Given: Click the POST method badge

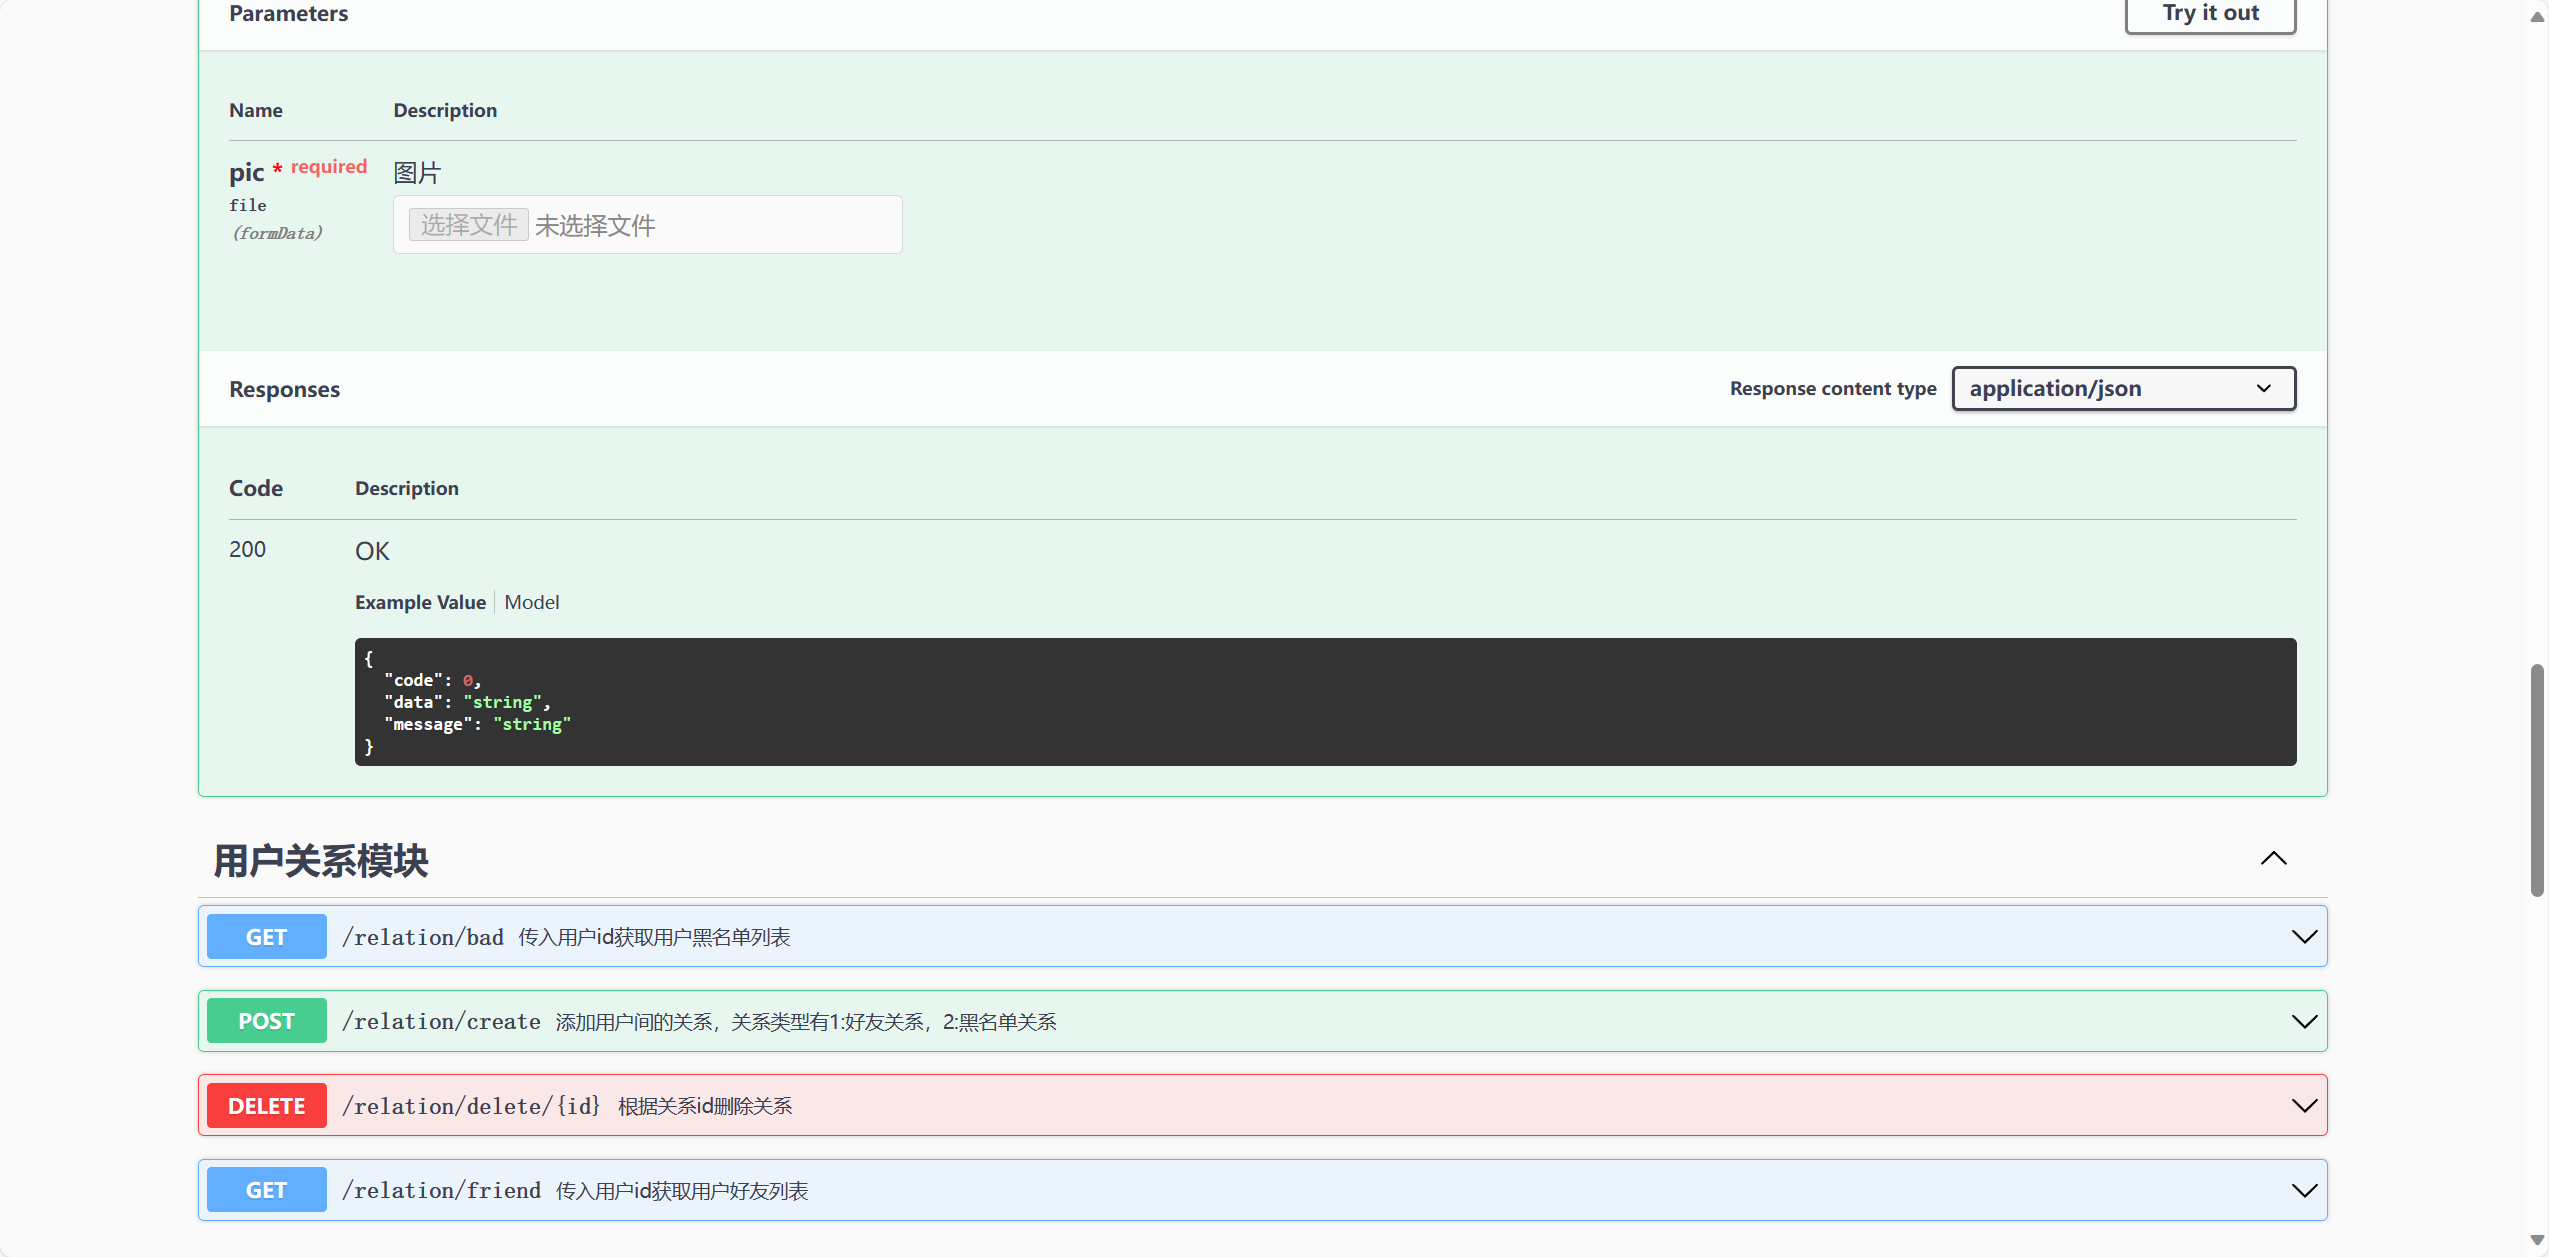Looking at the screenshot, I should (266, 1021).
